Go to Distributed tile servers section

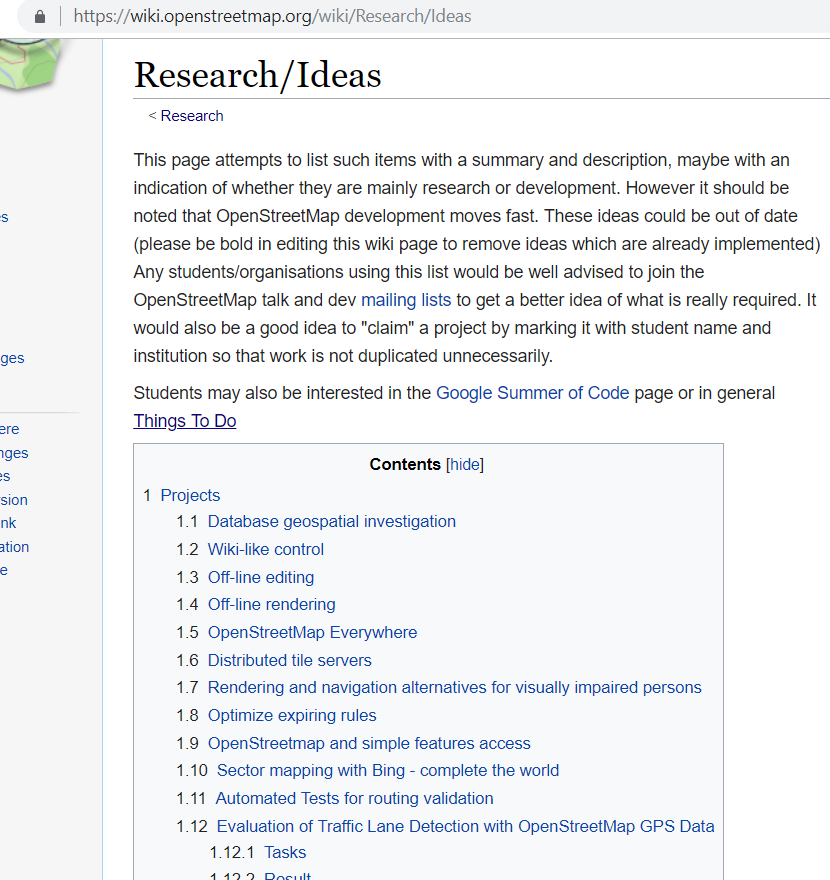pos(290,661)
